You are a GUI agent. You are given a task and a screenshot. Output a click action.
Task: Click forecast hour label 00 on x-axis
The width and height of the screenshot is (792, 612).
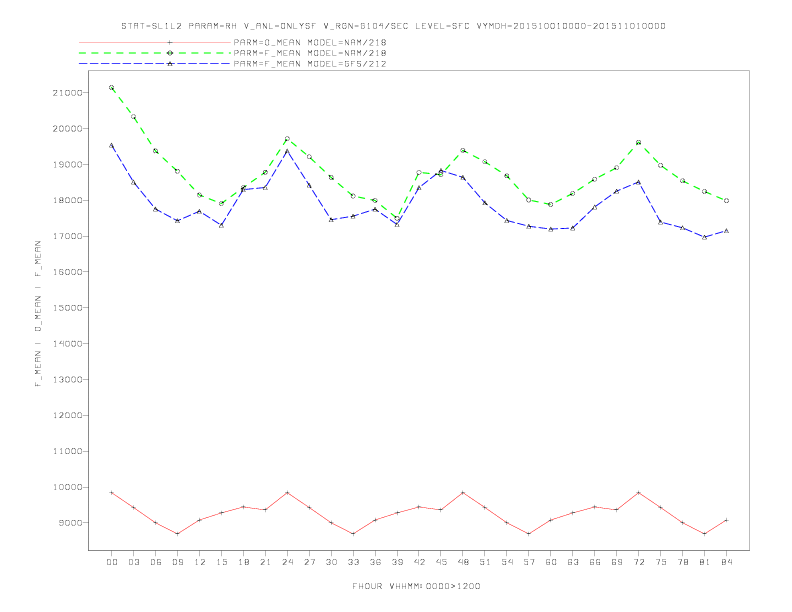tap(112, 562)
